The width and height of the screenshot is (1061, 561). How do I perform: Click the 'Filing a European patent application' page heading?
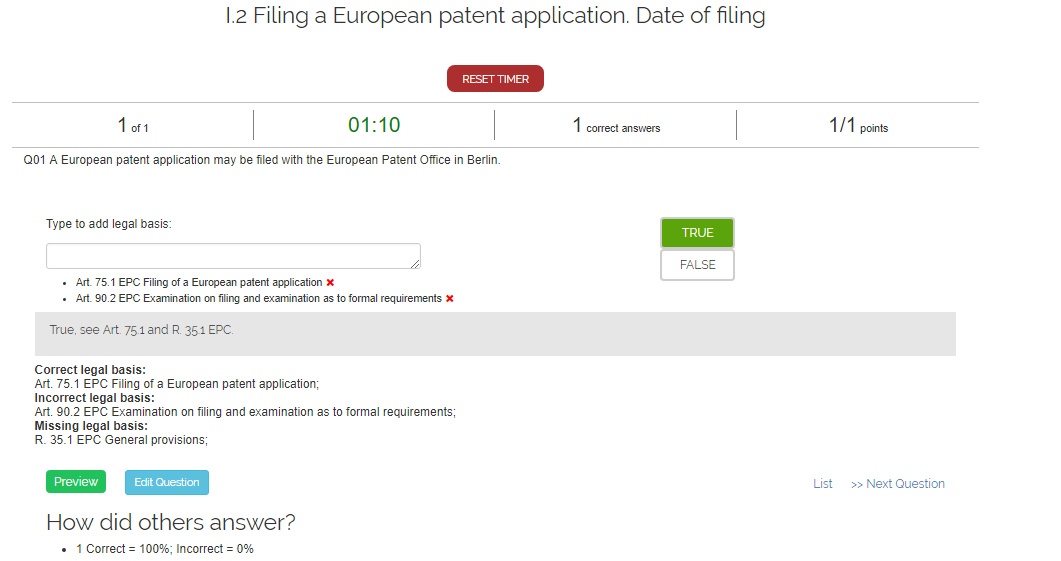(x=496, y=16)
